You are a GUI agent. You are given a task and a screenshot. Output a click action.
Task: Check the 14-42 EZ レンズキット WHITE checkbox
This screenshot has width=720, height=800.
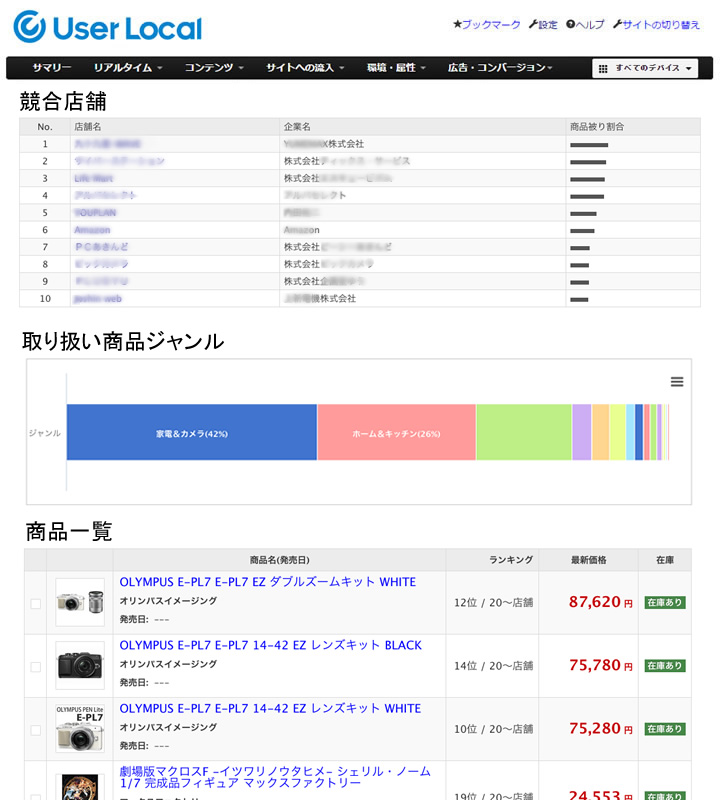pyautogui.click(x=36, y=730)
